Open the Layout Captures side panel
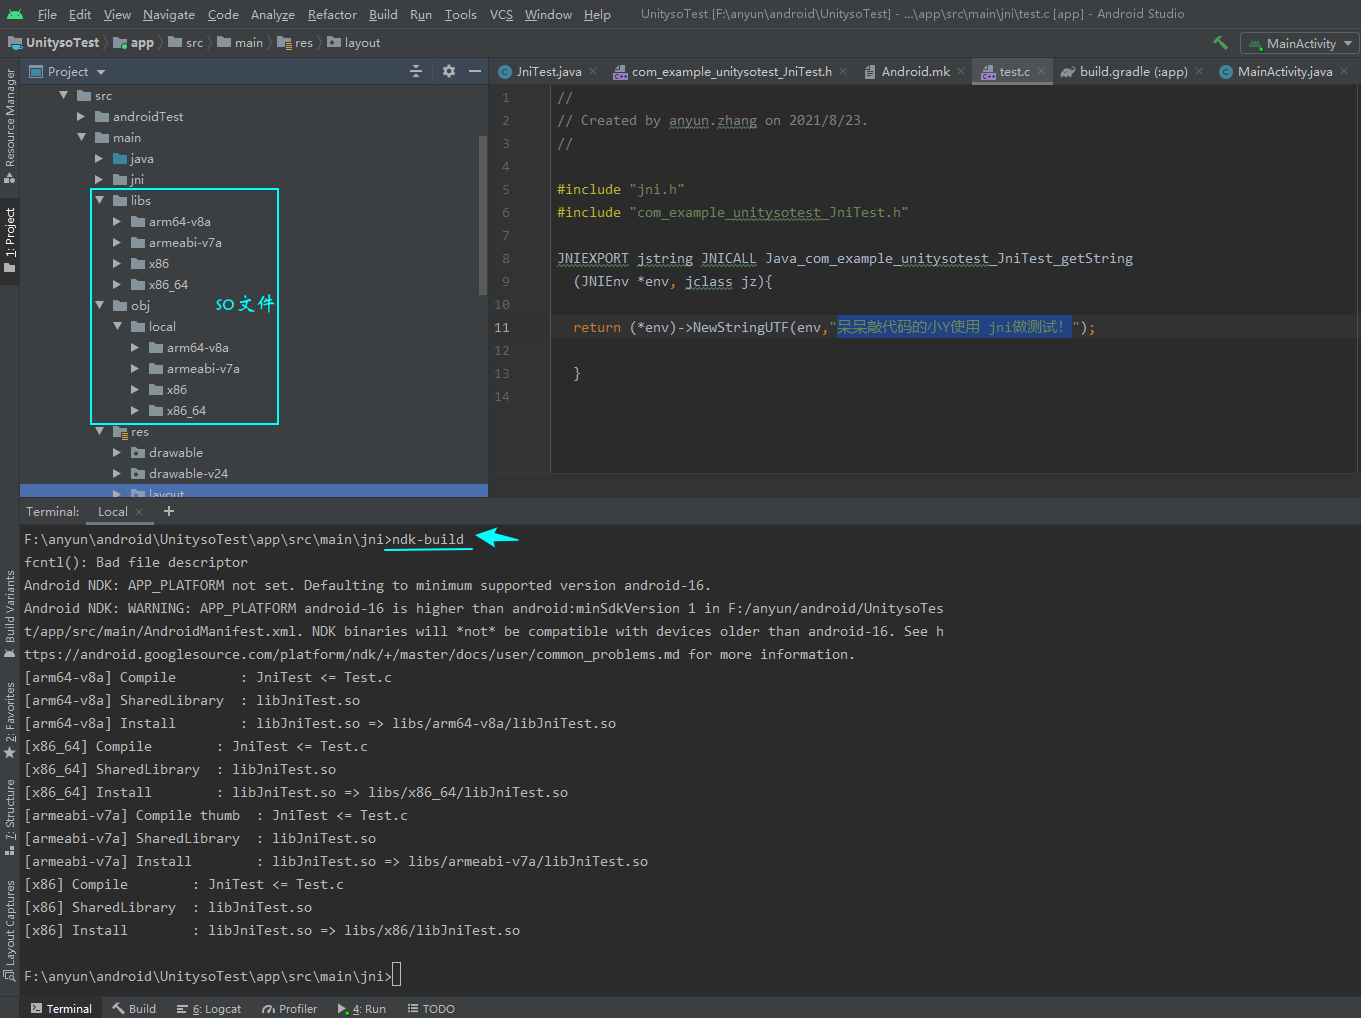The image size is (1361, 1018). (10, 929)
